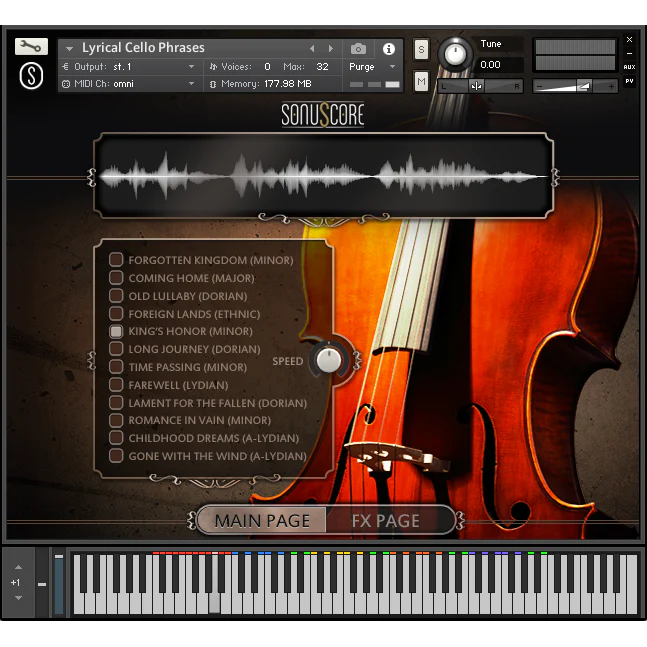The height and width of the screenshot is (647, 647).
Task: Go to the next instrument preset arrow
Action: [x=329, y=48]
